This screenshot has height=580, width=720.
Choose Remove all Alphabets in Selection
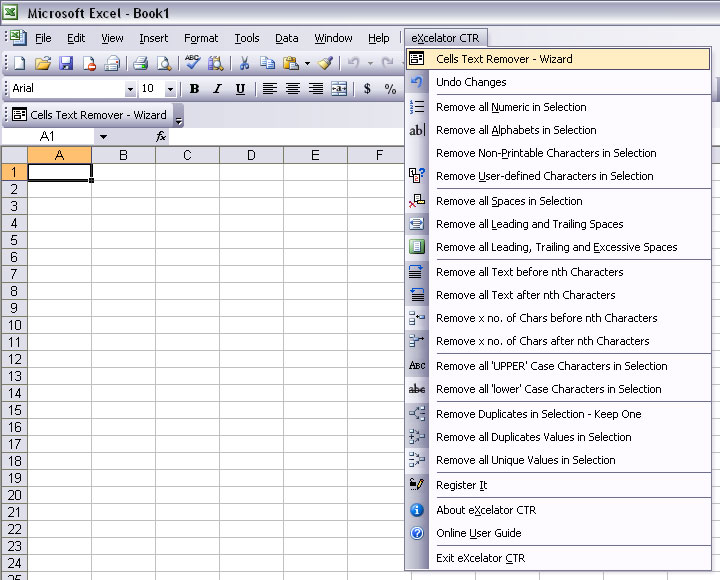click(558, 130)
